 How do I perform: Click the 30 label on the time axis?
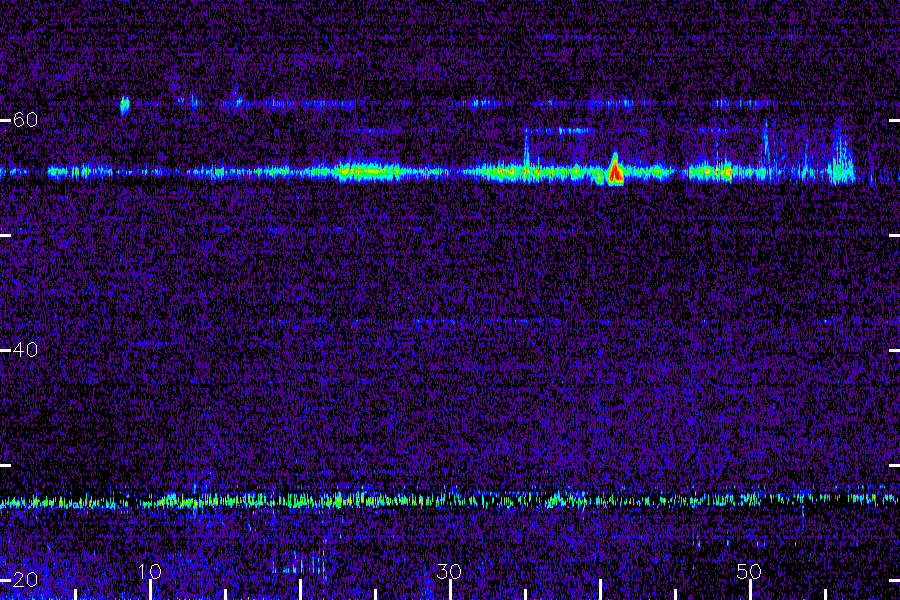click(449, 571)
